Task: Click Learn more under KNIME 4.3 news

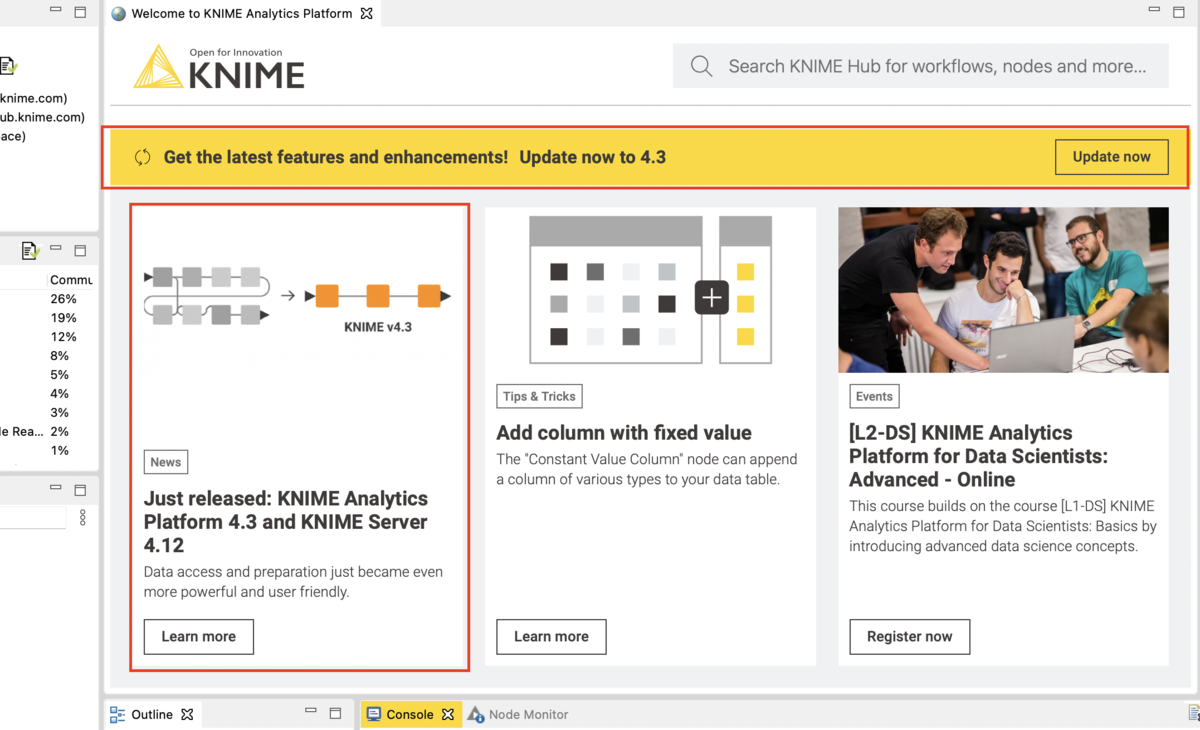Action: pos(199,637)
